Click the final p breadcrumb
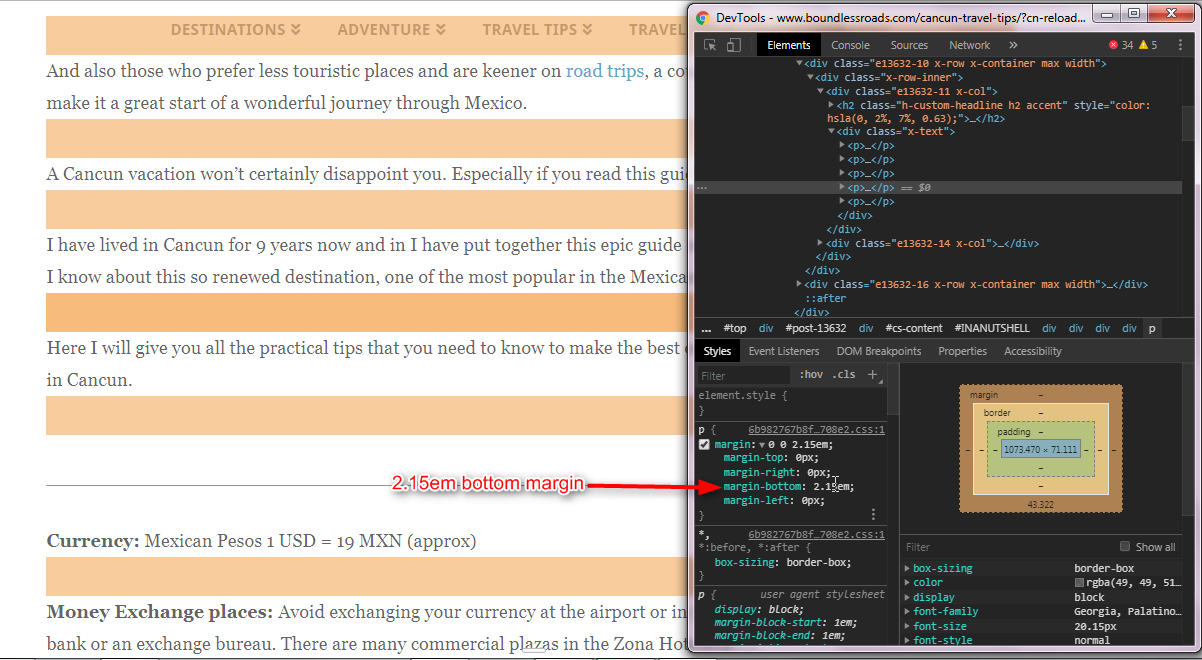This screenshot has height=660, width=1202. pos(1151,328)
